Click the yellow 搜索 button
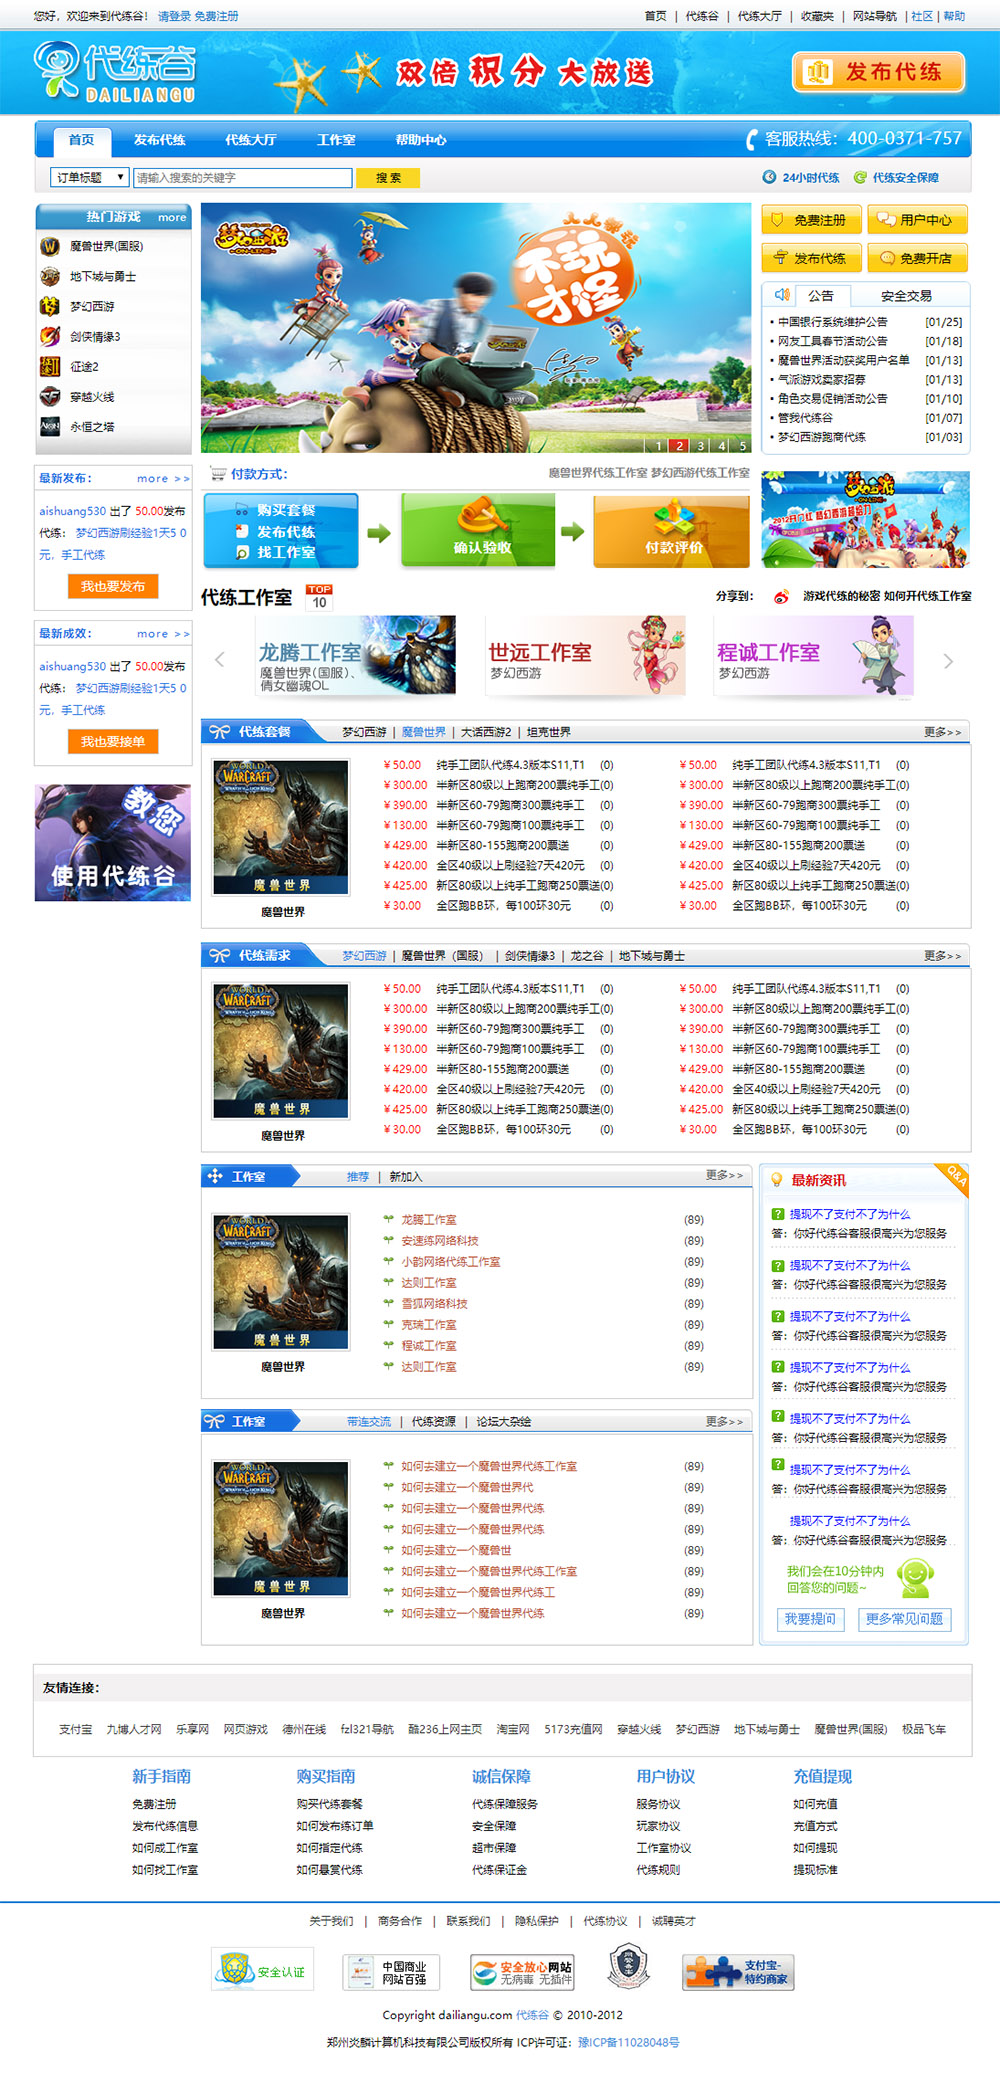Image resolution: width=1000 pixels, height=2083 pixels. tap(388, 177)
